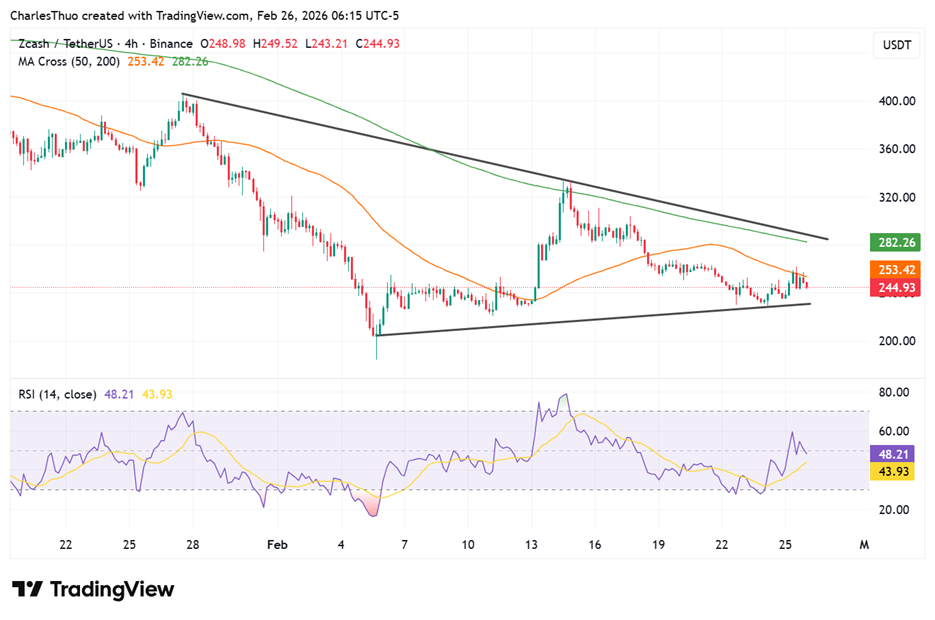Screen dimensions: 935x620
Task: Click the Feb label on the time axis
Action: pos(277,545)
